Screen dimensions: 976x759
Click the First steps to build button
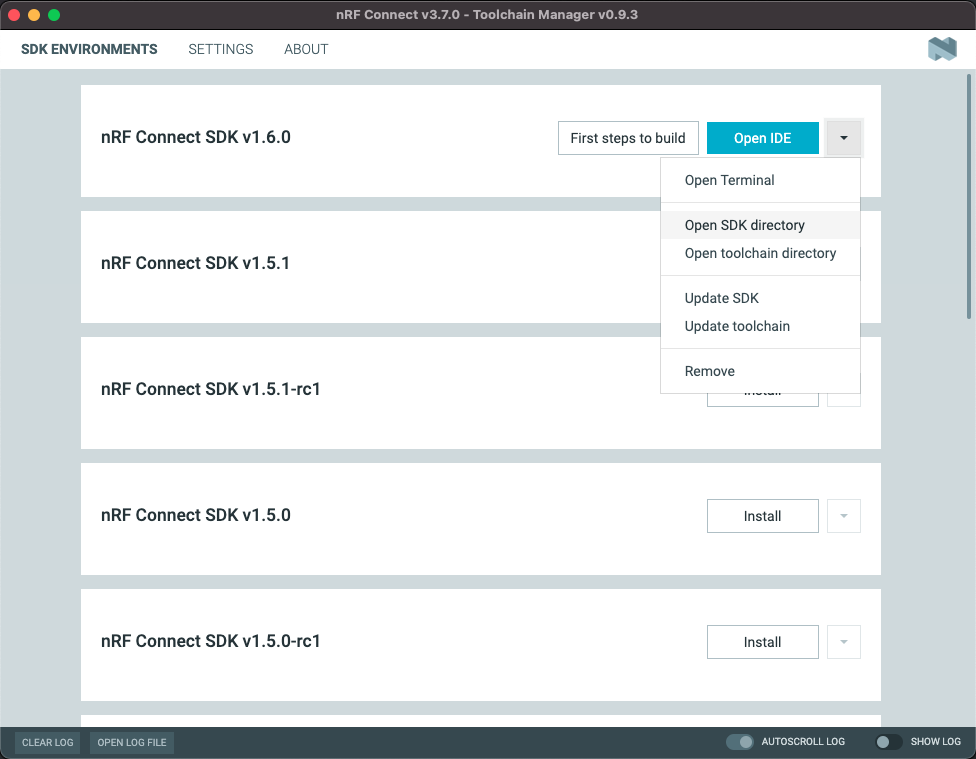point(628,138)
